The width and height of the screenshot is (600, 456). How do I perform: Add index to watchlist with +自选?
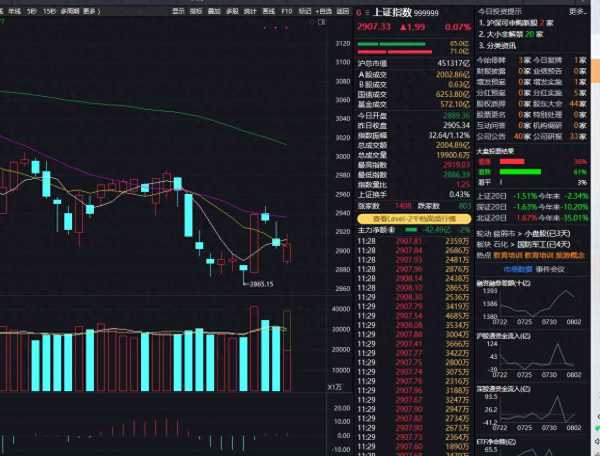pos(323,11)
